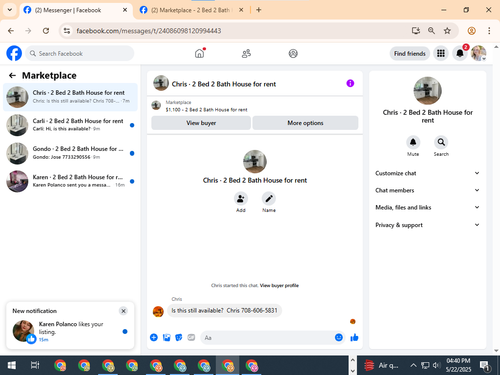The width and height of the screenshot is (500, 375).
Task: Dismiss the New notification popup
Action: click(123, 311)
